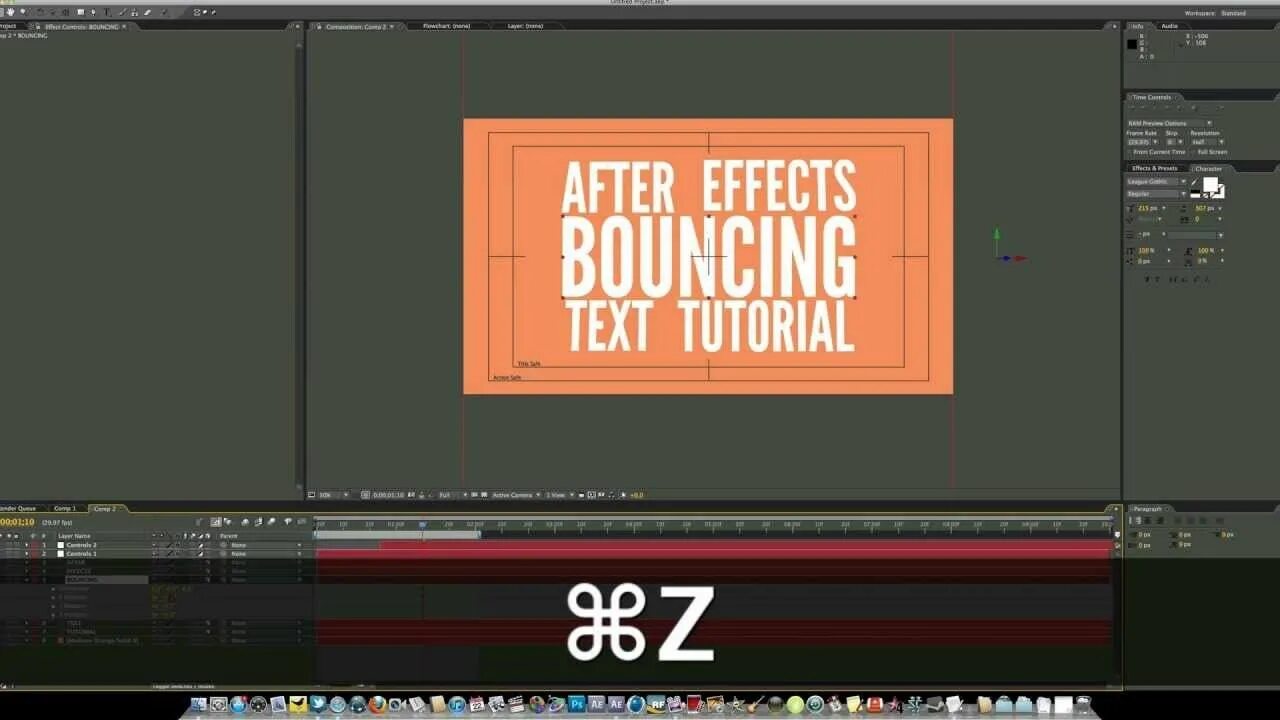The height and width of the screenshot is (720, 1280).
Task: Switch to the Audio panel tab
Action: (1169, 26)
